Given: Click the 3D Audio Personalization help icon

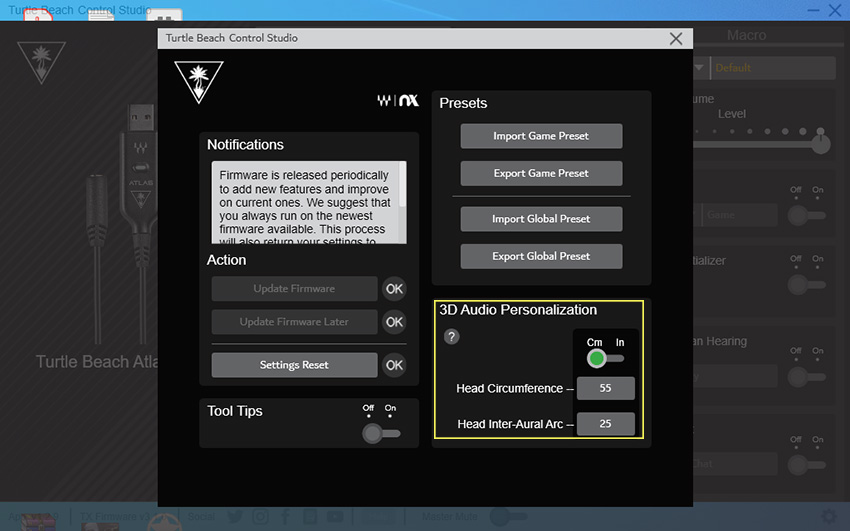Looking at the screenshot, I should [451, 337].
